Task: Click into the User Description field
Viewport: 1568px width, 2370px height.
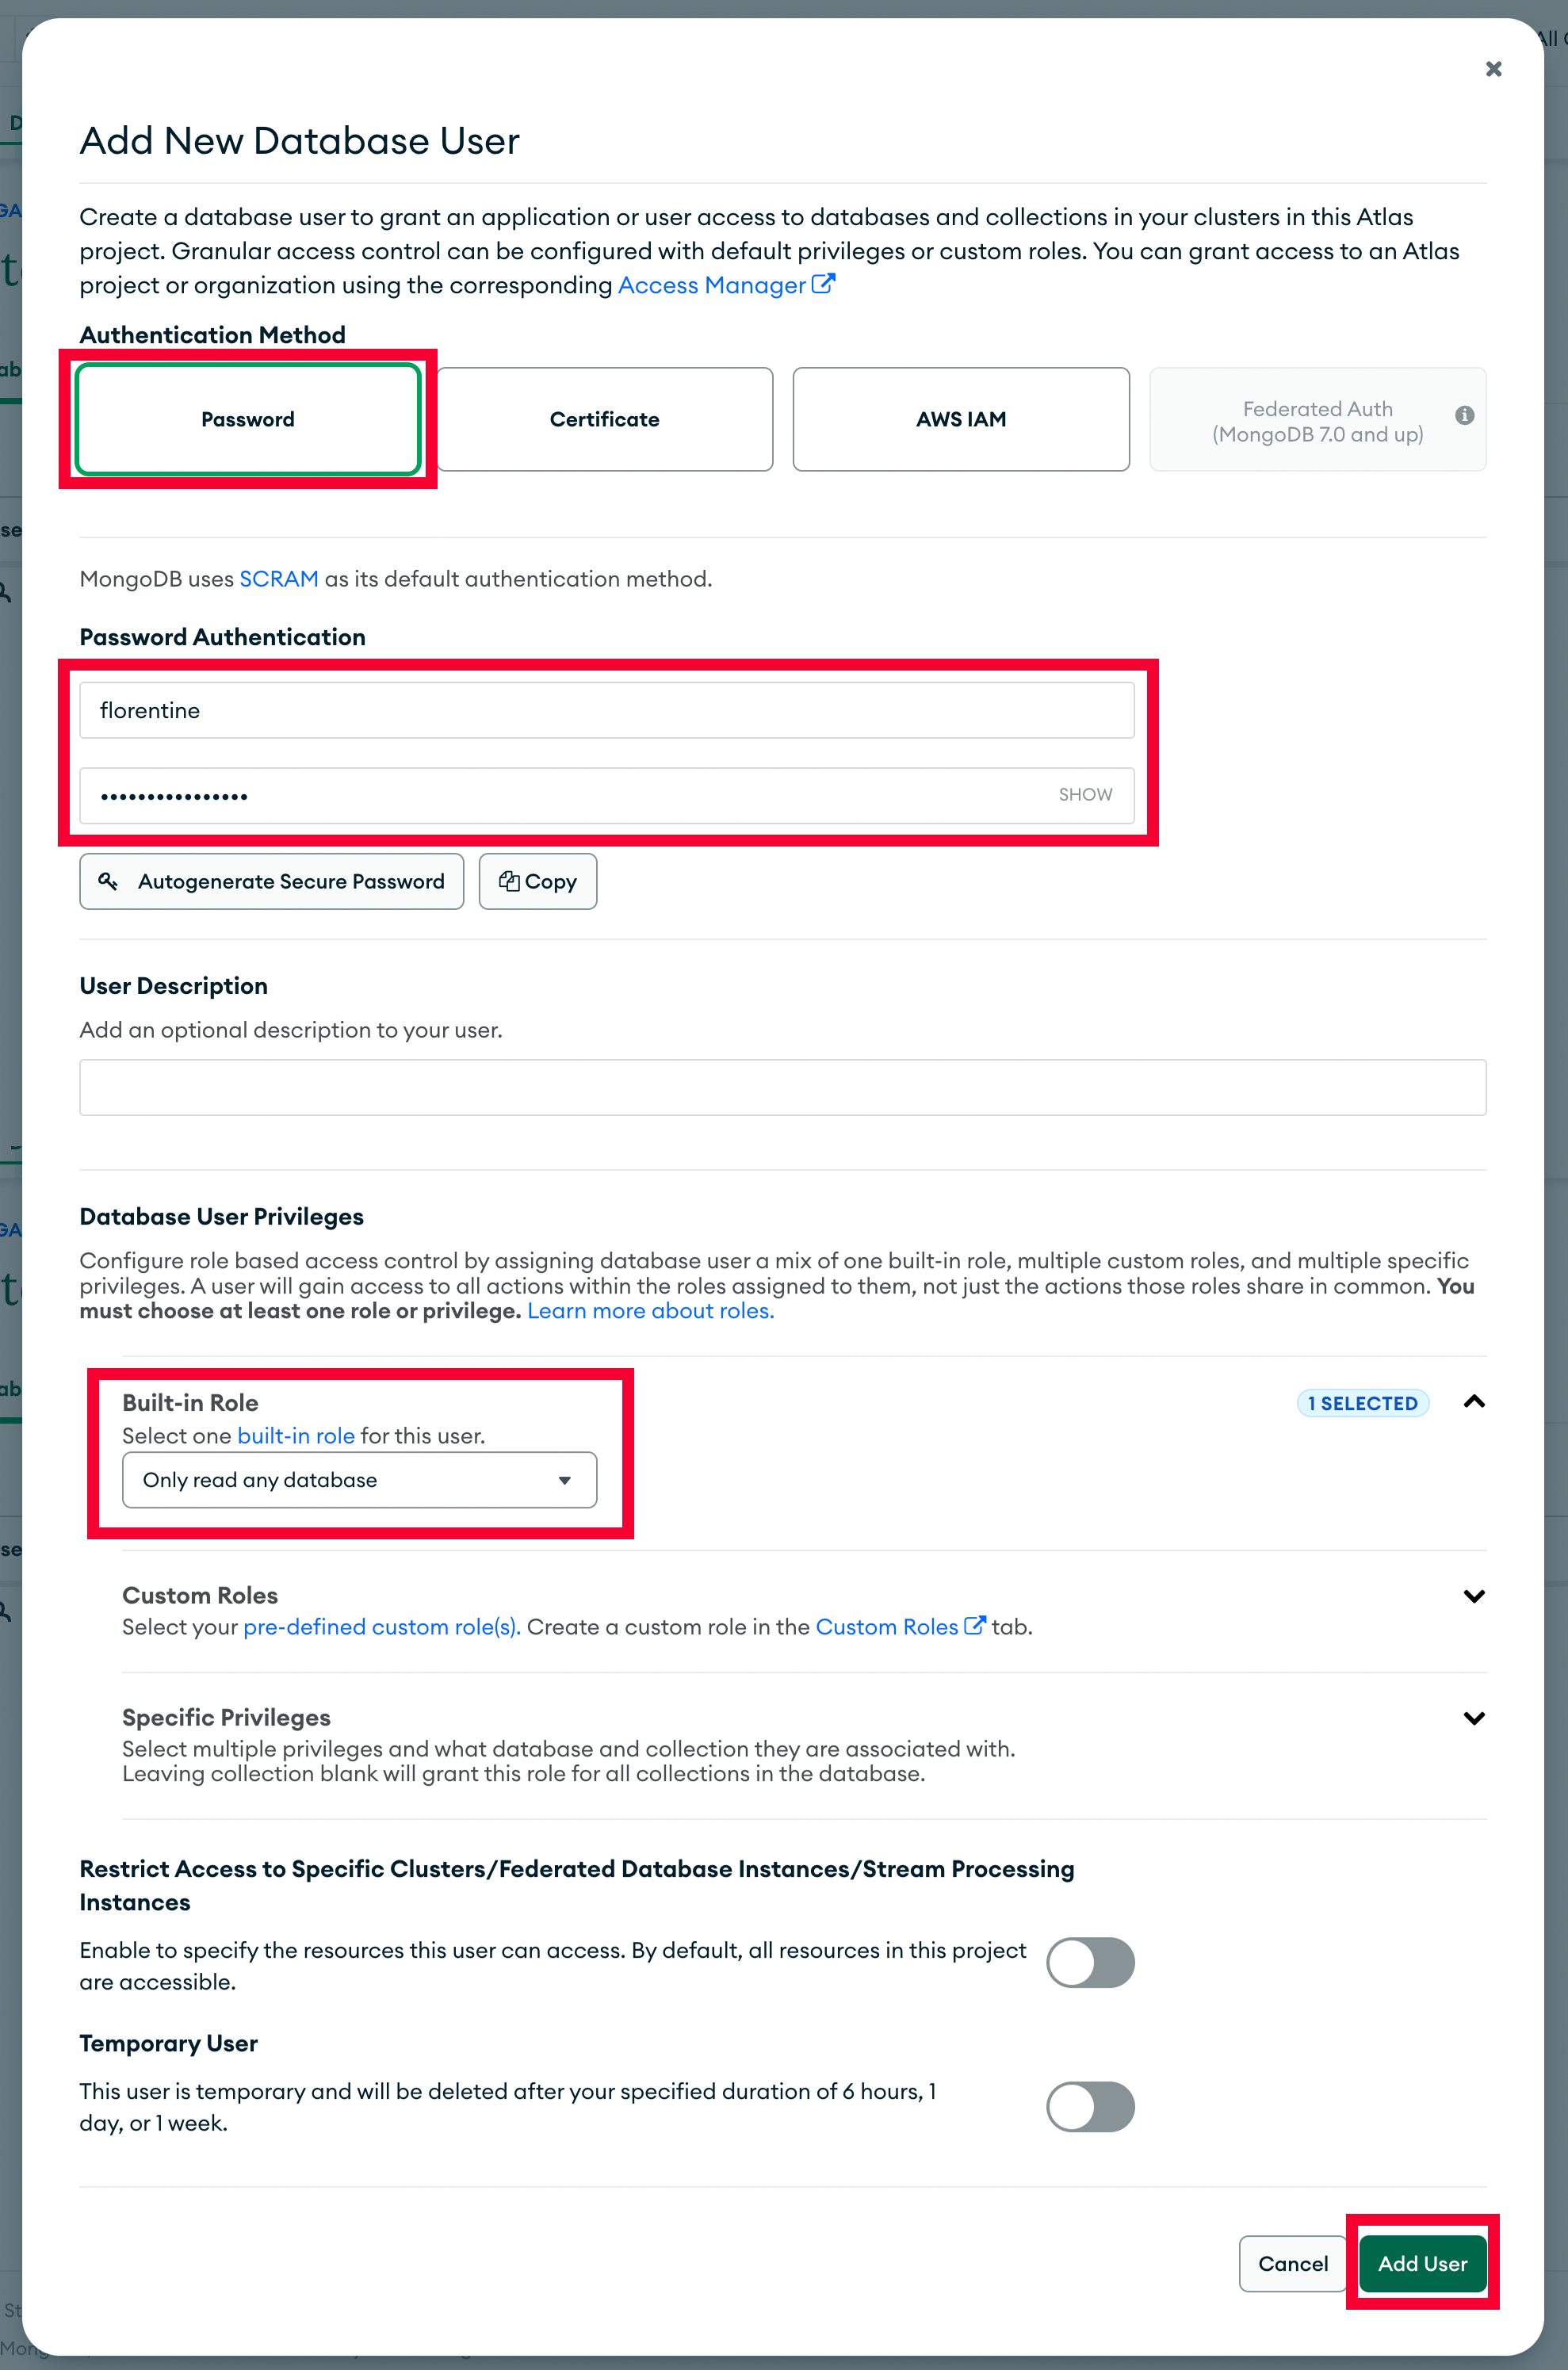Action: [x=783, y=1087]
